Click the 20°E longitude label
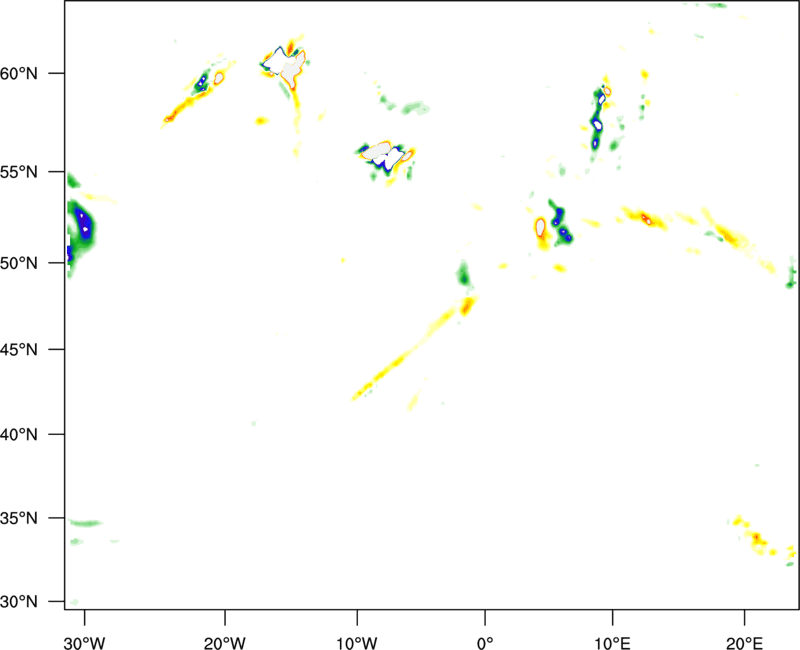The width and height of the screenshot is (800, 650). pos(744,643)
